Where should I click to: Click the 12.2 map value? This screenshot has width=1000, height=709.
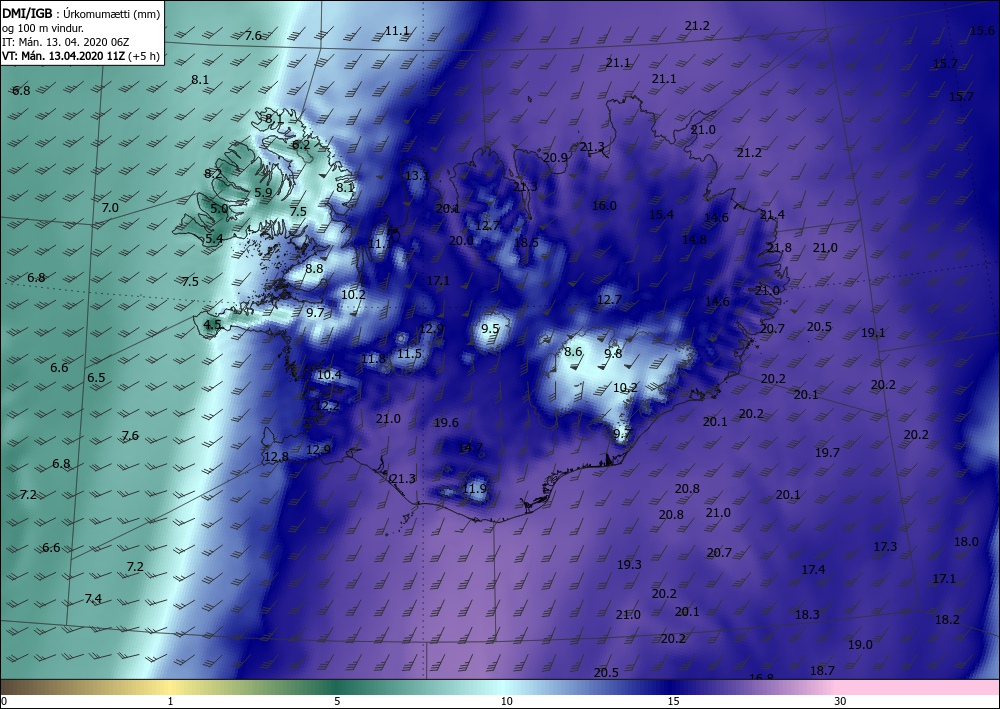(x=327, y=406)
